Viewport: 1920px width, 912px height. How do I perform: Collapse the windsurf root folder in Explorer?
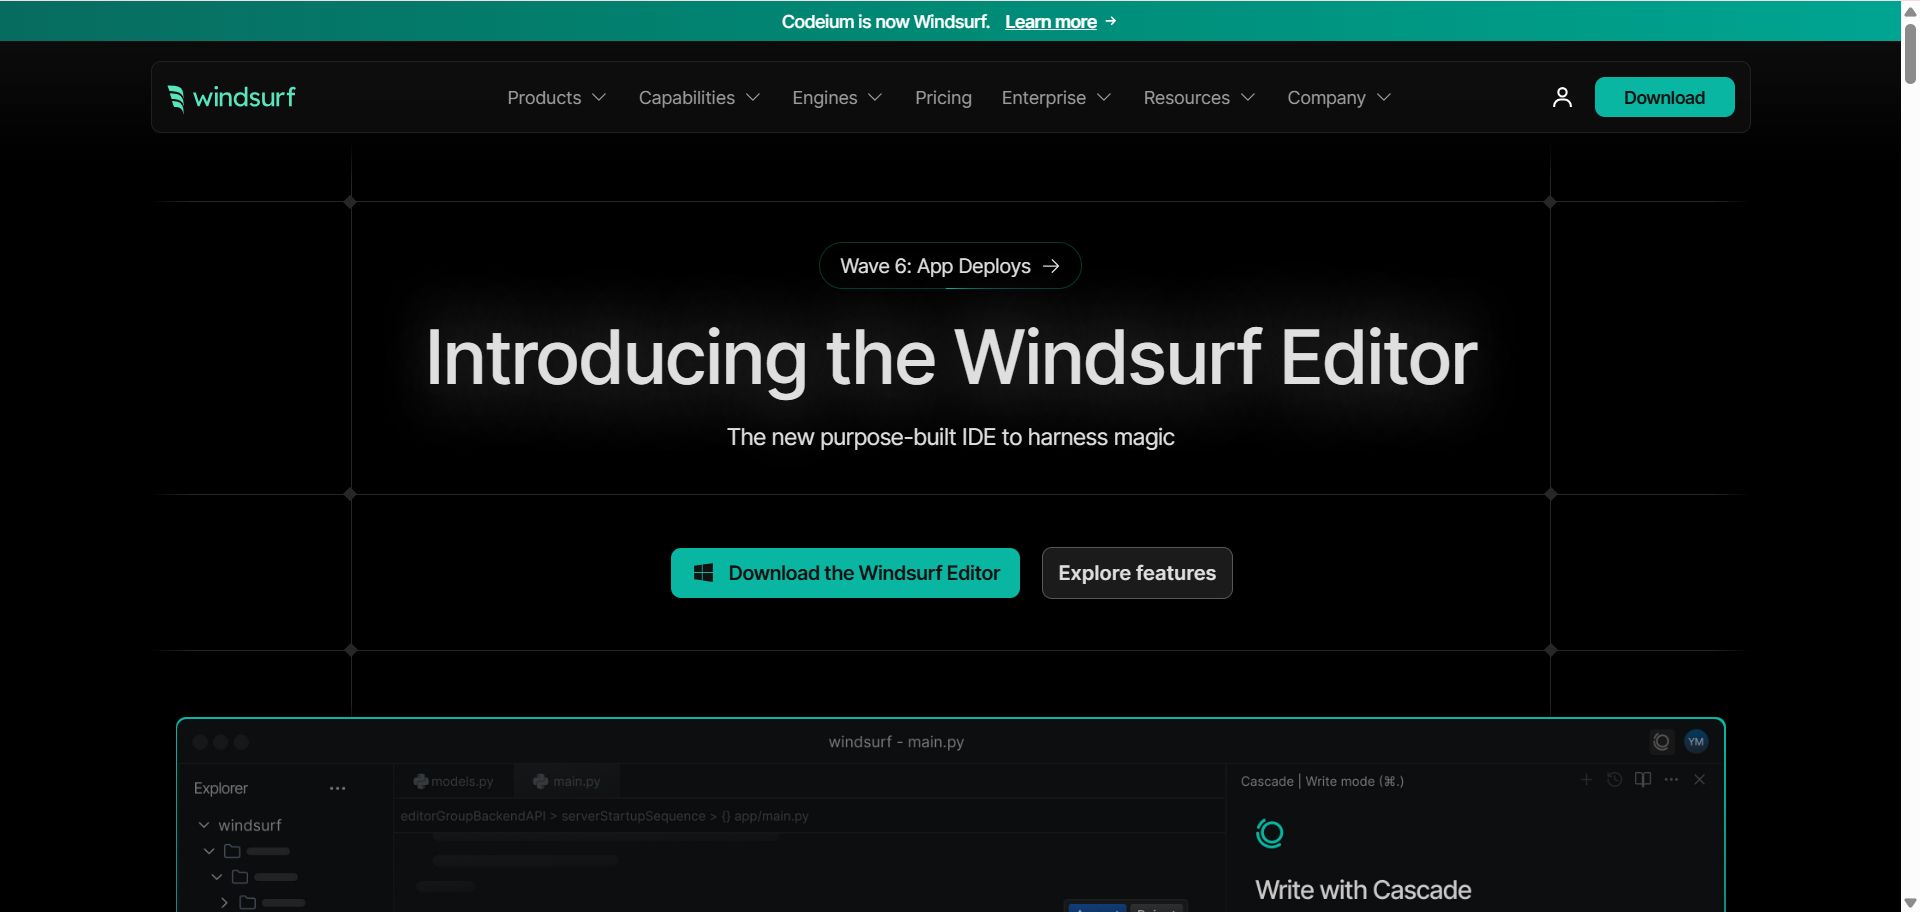[204, 825]
